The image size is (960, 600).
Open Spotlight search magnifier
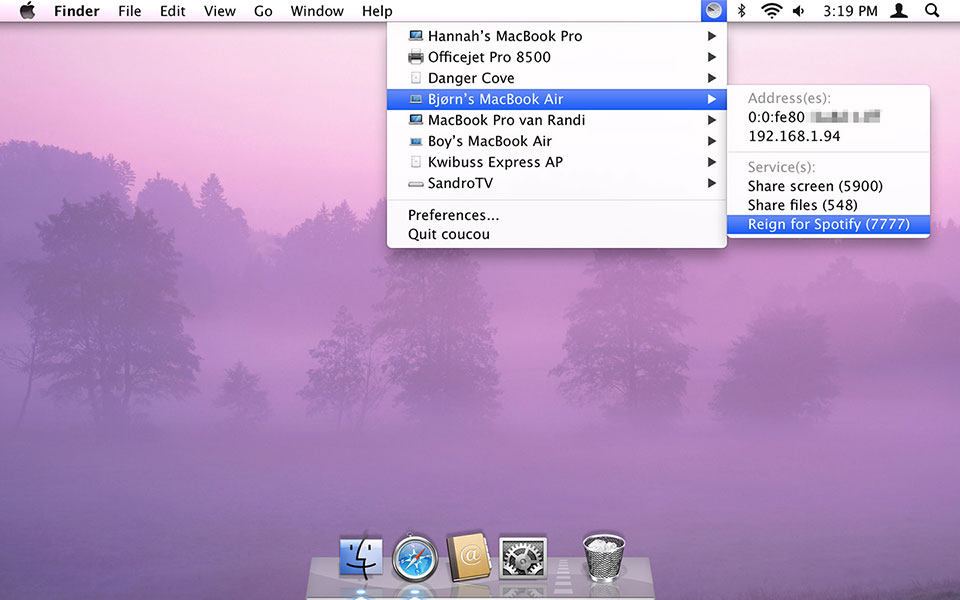[x=932, y=10]
